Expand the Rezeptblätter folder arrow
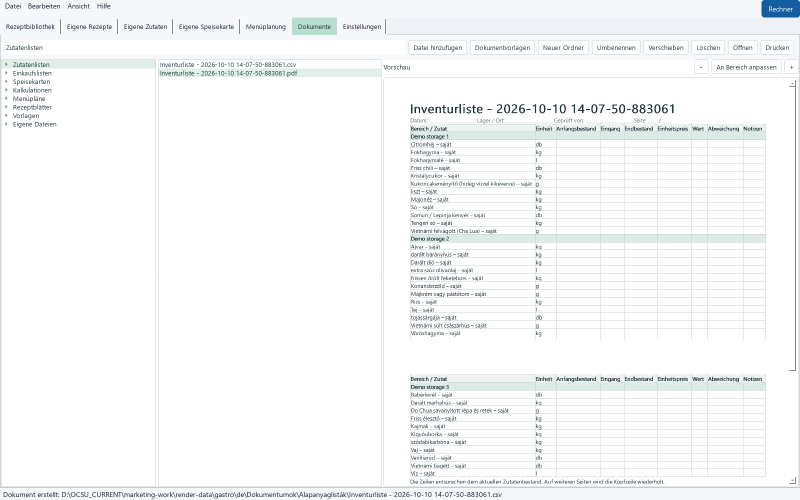Image resolution: width=800 pixels, height=500 pixels. click(x=6, y=107)
